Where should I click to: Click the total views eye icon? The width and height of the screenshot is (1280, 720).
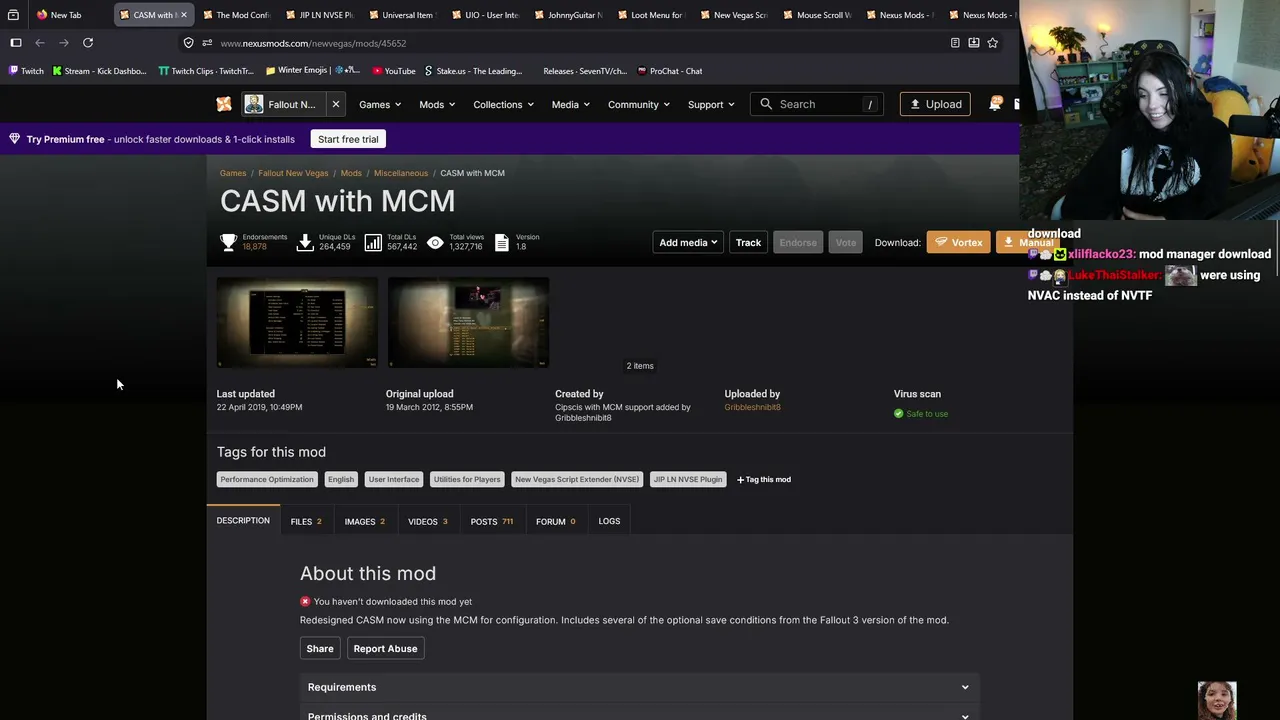pos(435,242)
